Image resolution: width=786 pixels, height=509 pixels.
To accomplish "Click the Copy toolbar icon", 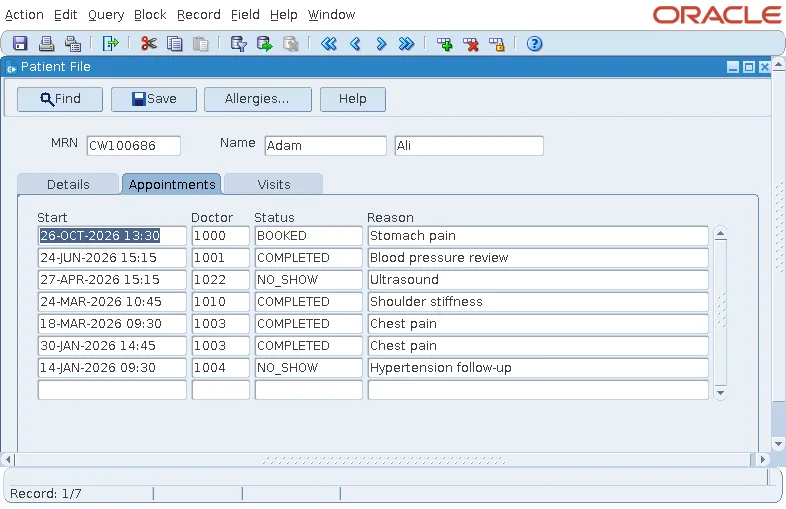I will [x=174, y=44].
